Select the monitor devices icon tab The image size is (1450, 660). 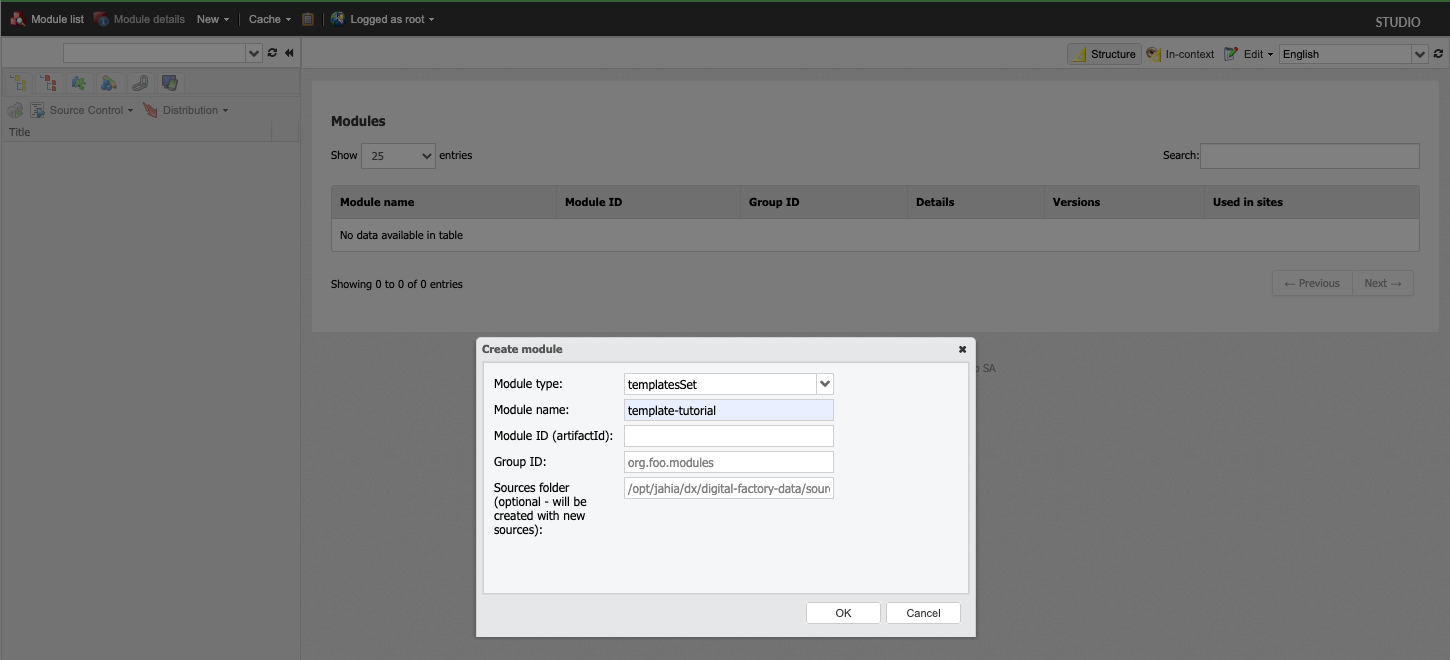click(x=170, y=83)
